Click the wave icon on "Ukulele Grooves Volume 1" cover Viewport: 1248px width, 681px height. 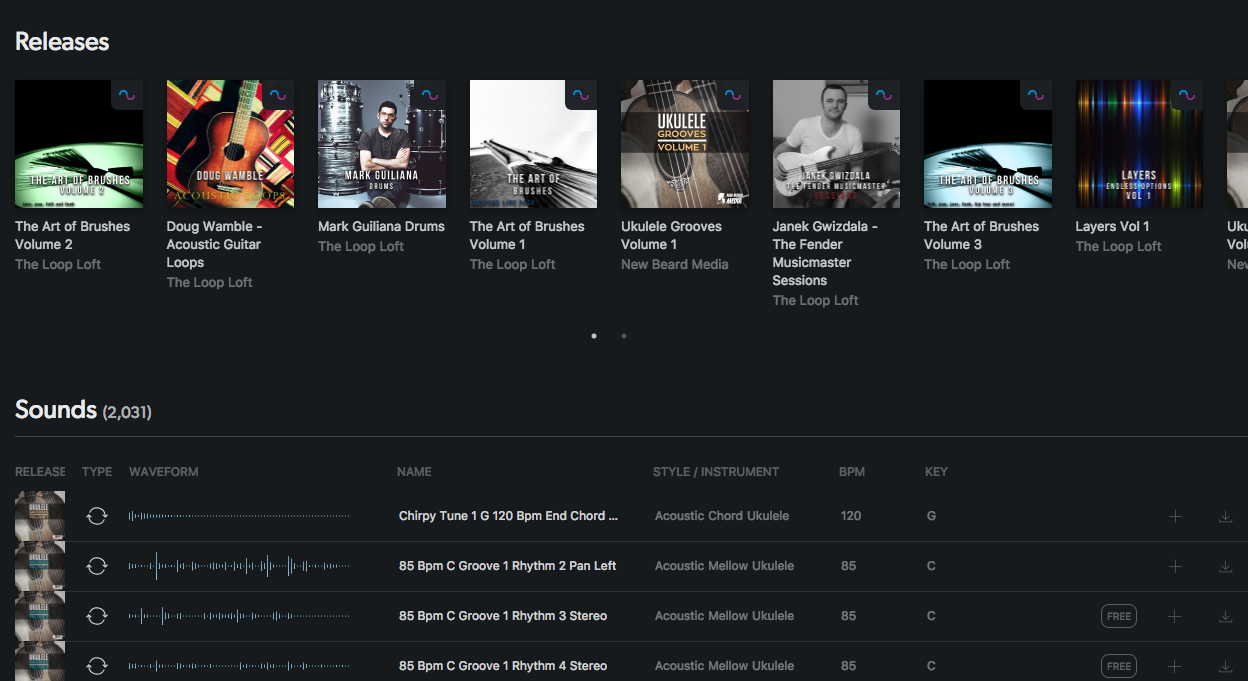pyautogui.click(x=733, y=94)
